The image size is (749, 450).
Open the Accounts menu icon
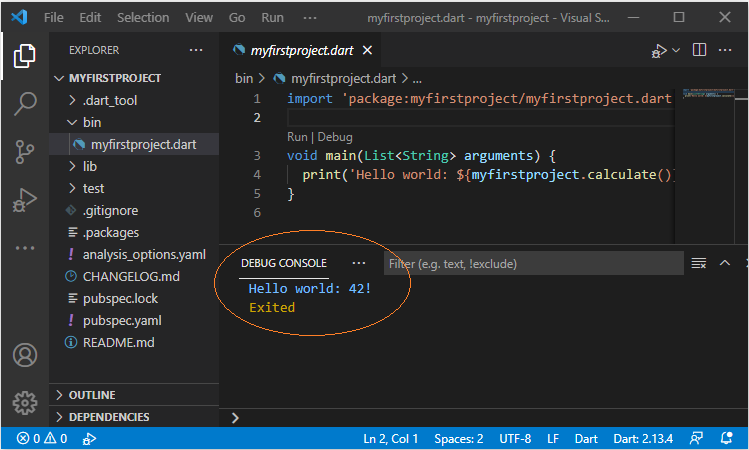point(24,355)
